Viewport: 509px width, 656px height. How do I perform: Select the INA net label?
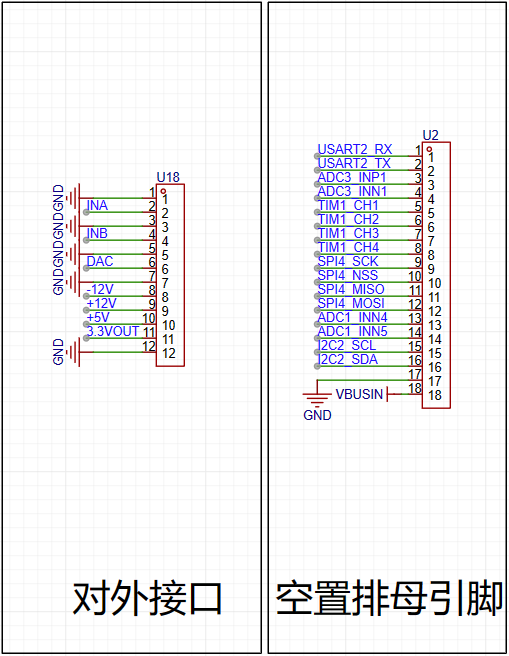click(97, 205)
